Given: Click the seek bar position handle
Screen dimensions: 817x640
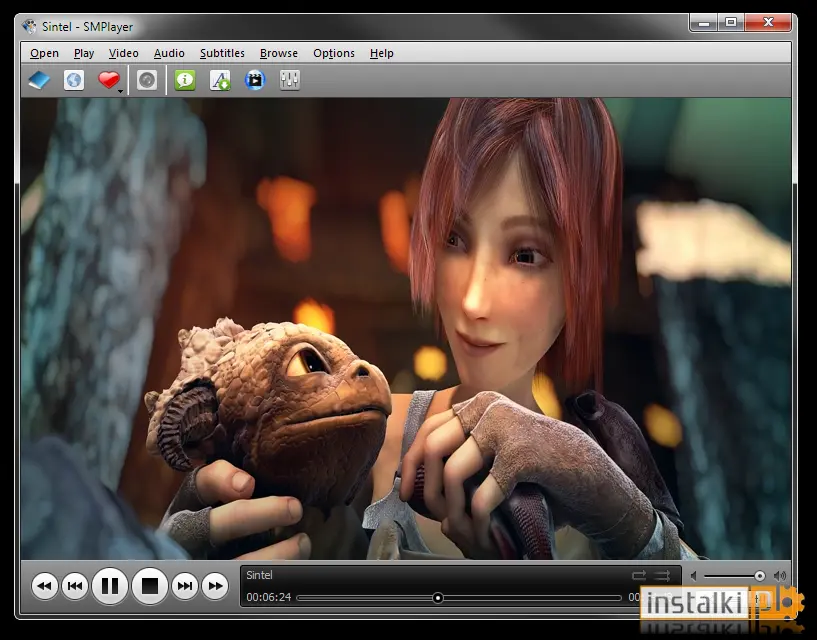Looking at the screenshot, I should pyautogui.click(x=438, y=598).
